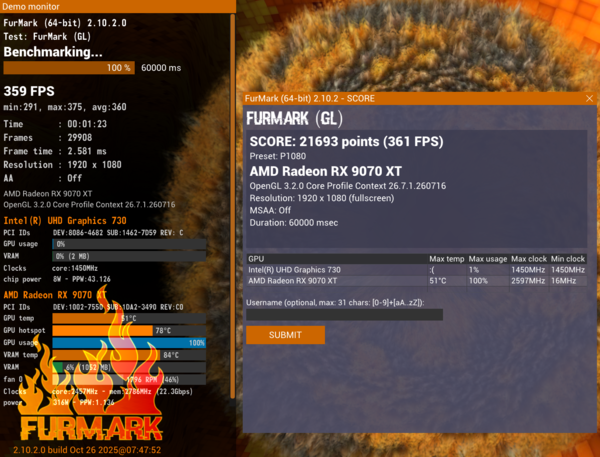Viewport: 600px width, 457px height.
Task: Select Intel(R) UHD Graphics 730 table row
Action: (417, 270)
